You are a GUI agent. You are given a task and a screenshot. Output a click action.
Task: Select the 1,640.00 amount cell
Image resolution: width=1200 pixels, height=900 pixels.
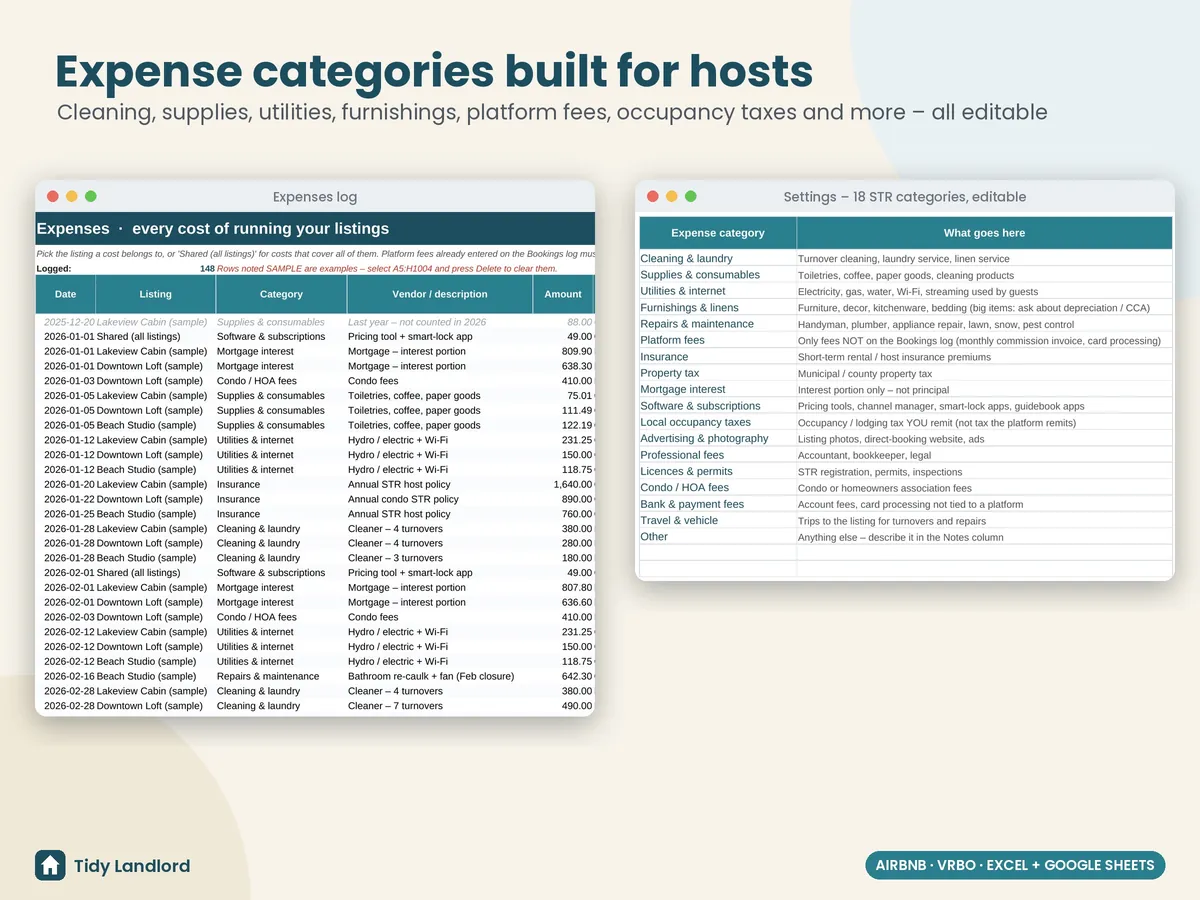tap(564, 484)
